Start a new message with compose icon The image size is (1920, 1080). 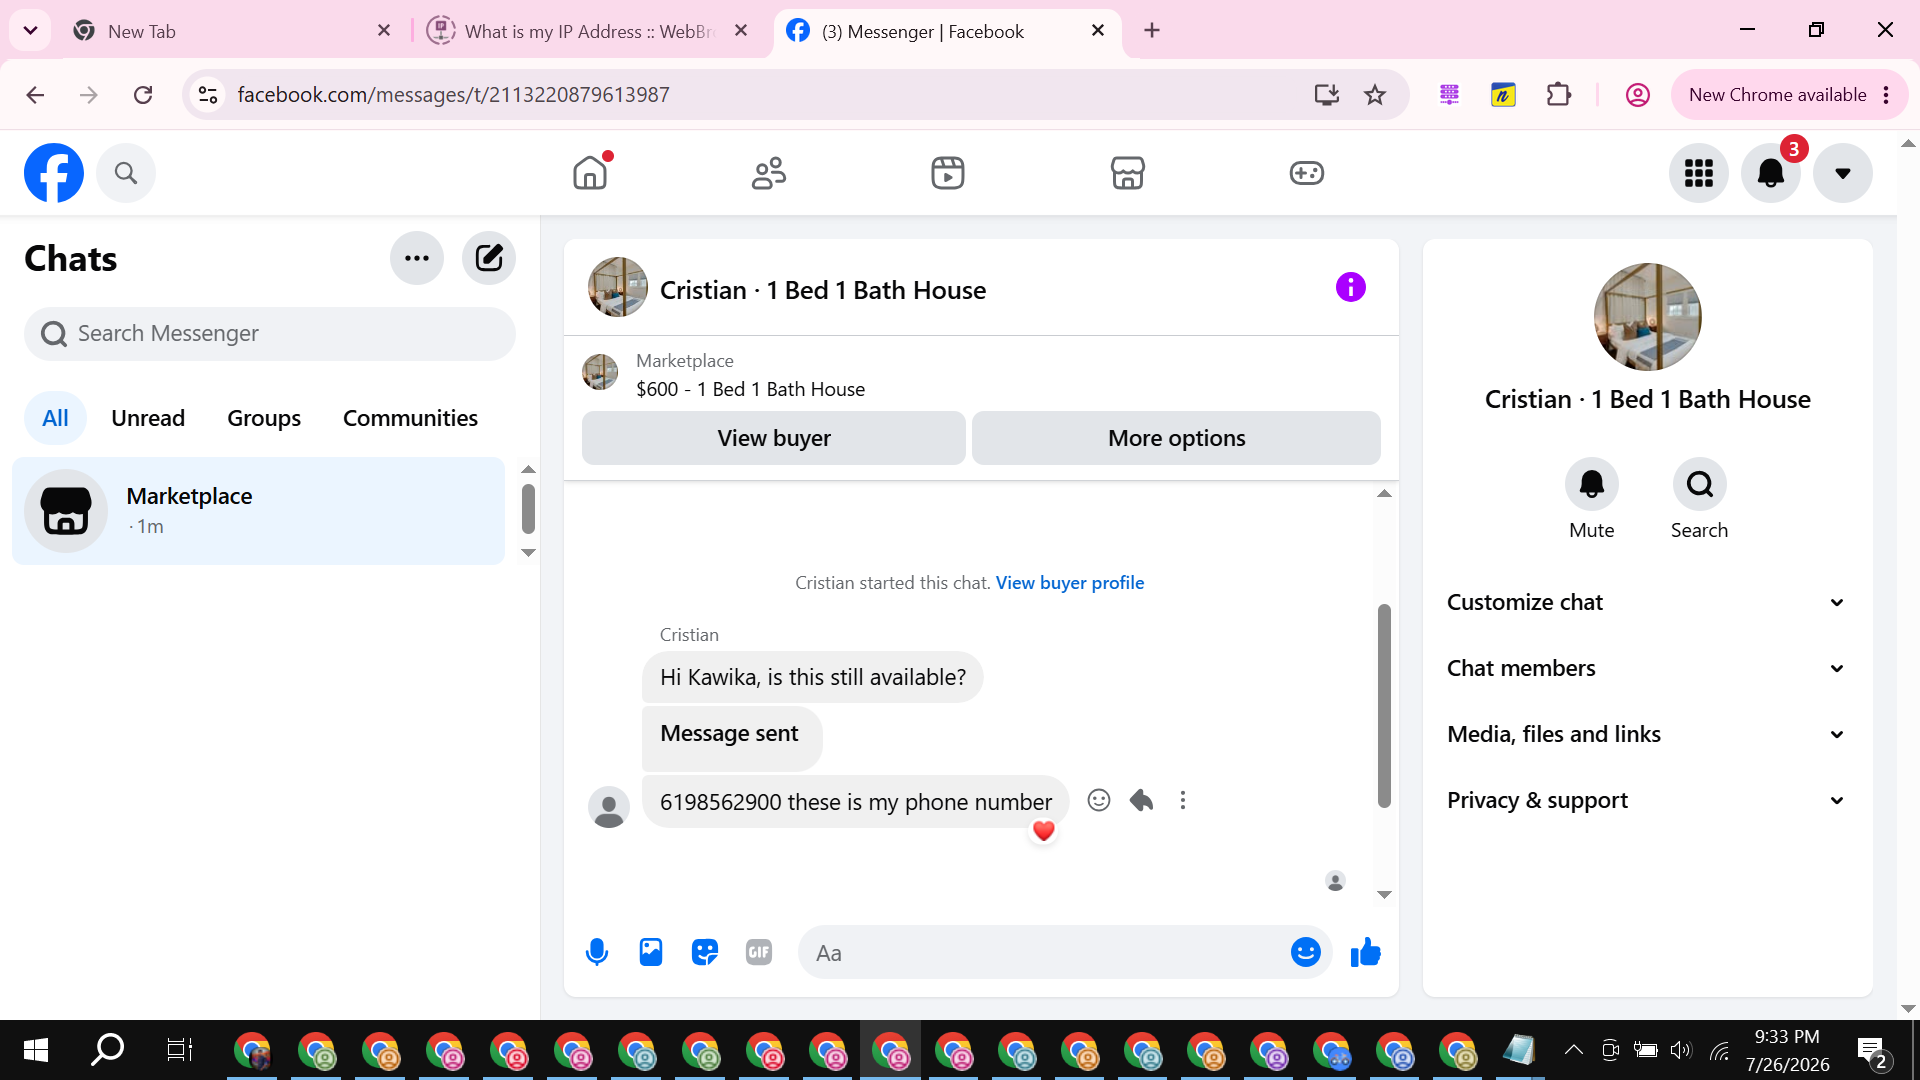pyautogui.click(x=489, y=258)
